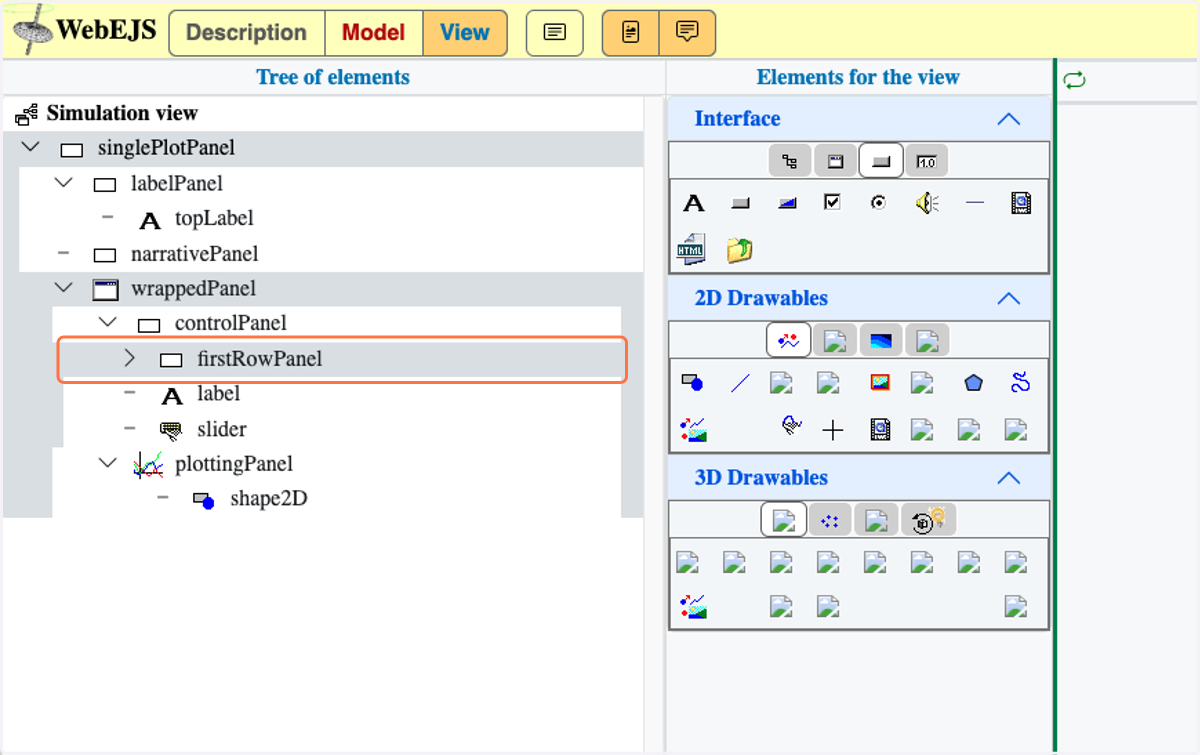Open the rotation-and-lightbulb 3D tab
The height and width of the screenshot is (755, 1200).
(x=927, y=520)
